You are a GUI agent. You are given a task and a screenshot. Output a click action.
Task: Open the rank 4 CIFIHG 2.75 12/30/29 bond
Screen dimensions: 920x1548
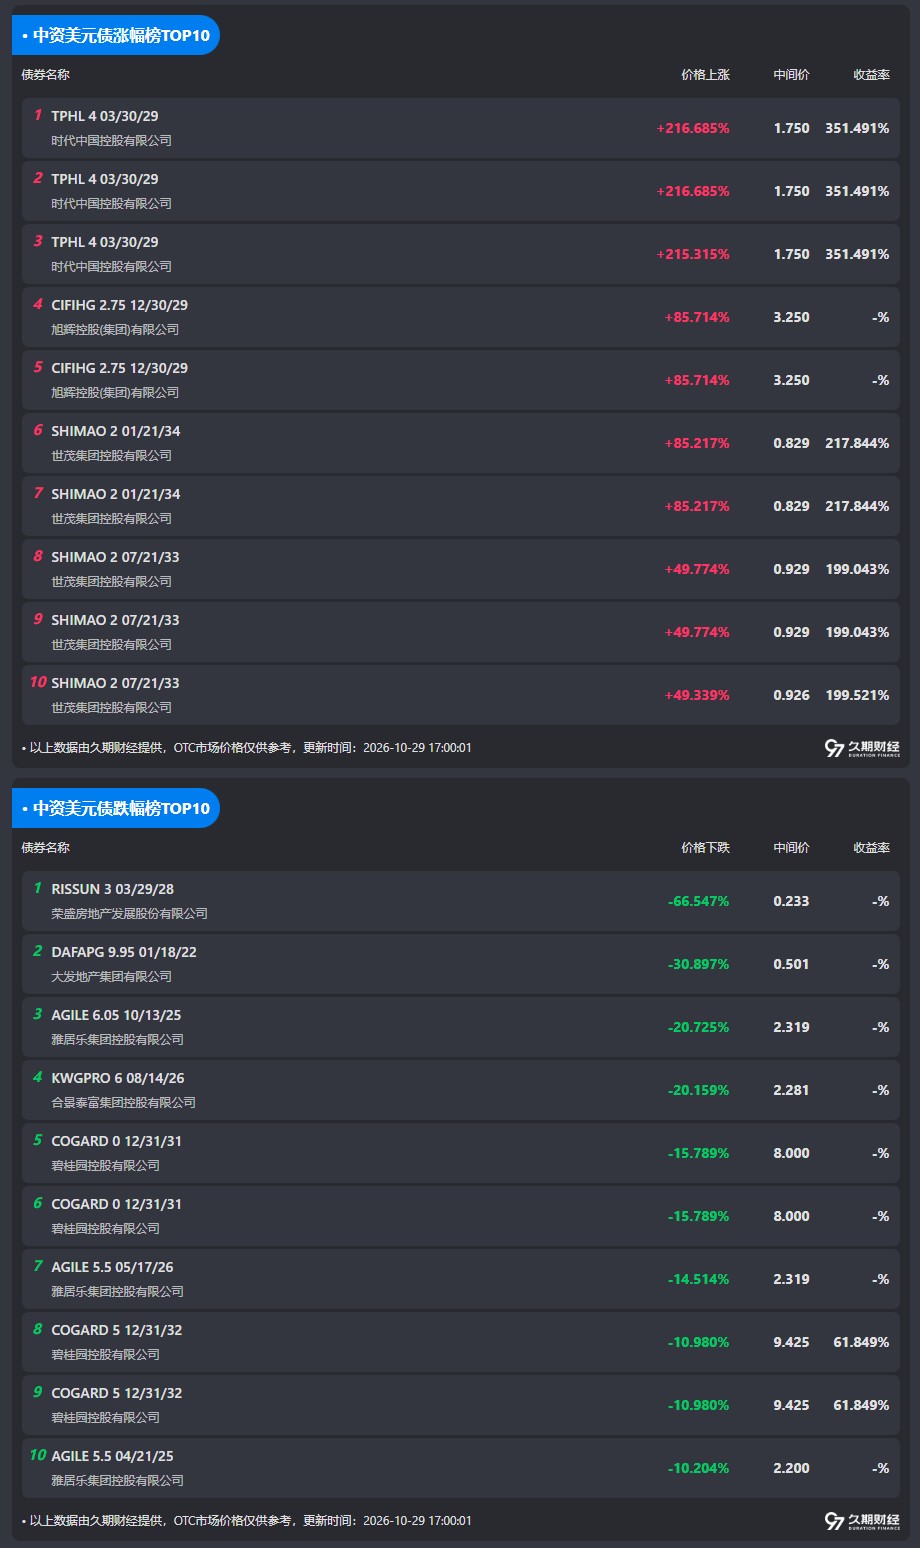(x=461, y=317)
